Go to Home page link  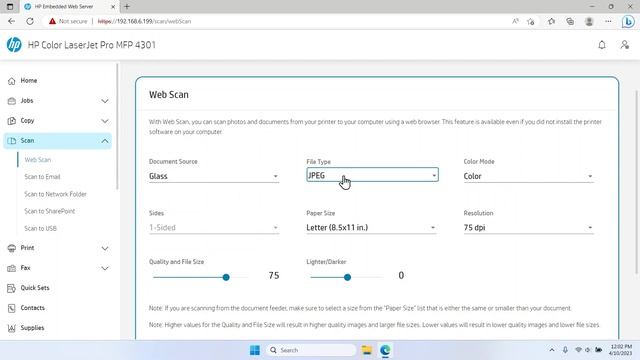click(29, 81)
